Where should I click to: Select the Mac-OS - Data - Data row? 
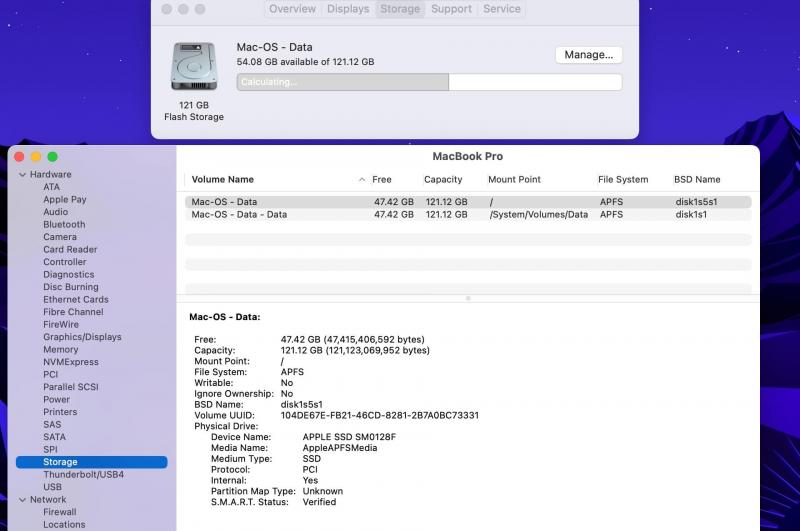coord(468,215)
